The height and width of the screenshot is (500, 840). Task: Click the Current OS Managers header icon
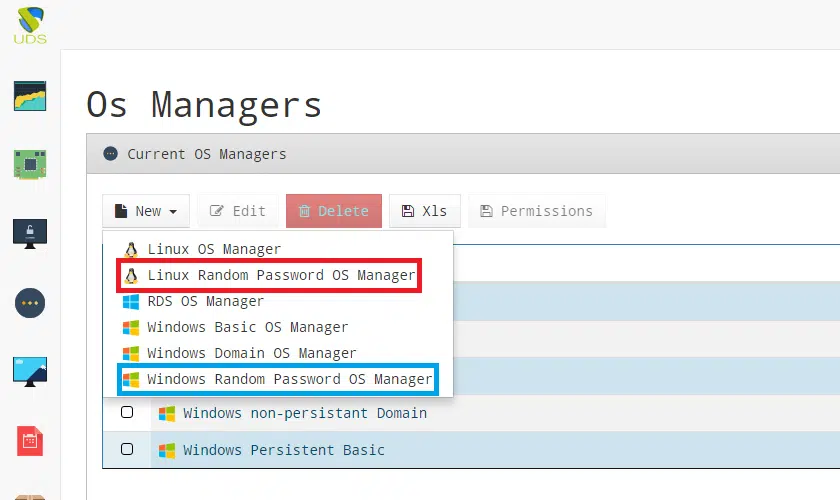(x=110, y=154)
